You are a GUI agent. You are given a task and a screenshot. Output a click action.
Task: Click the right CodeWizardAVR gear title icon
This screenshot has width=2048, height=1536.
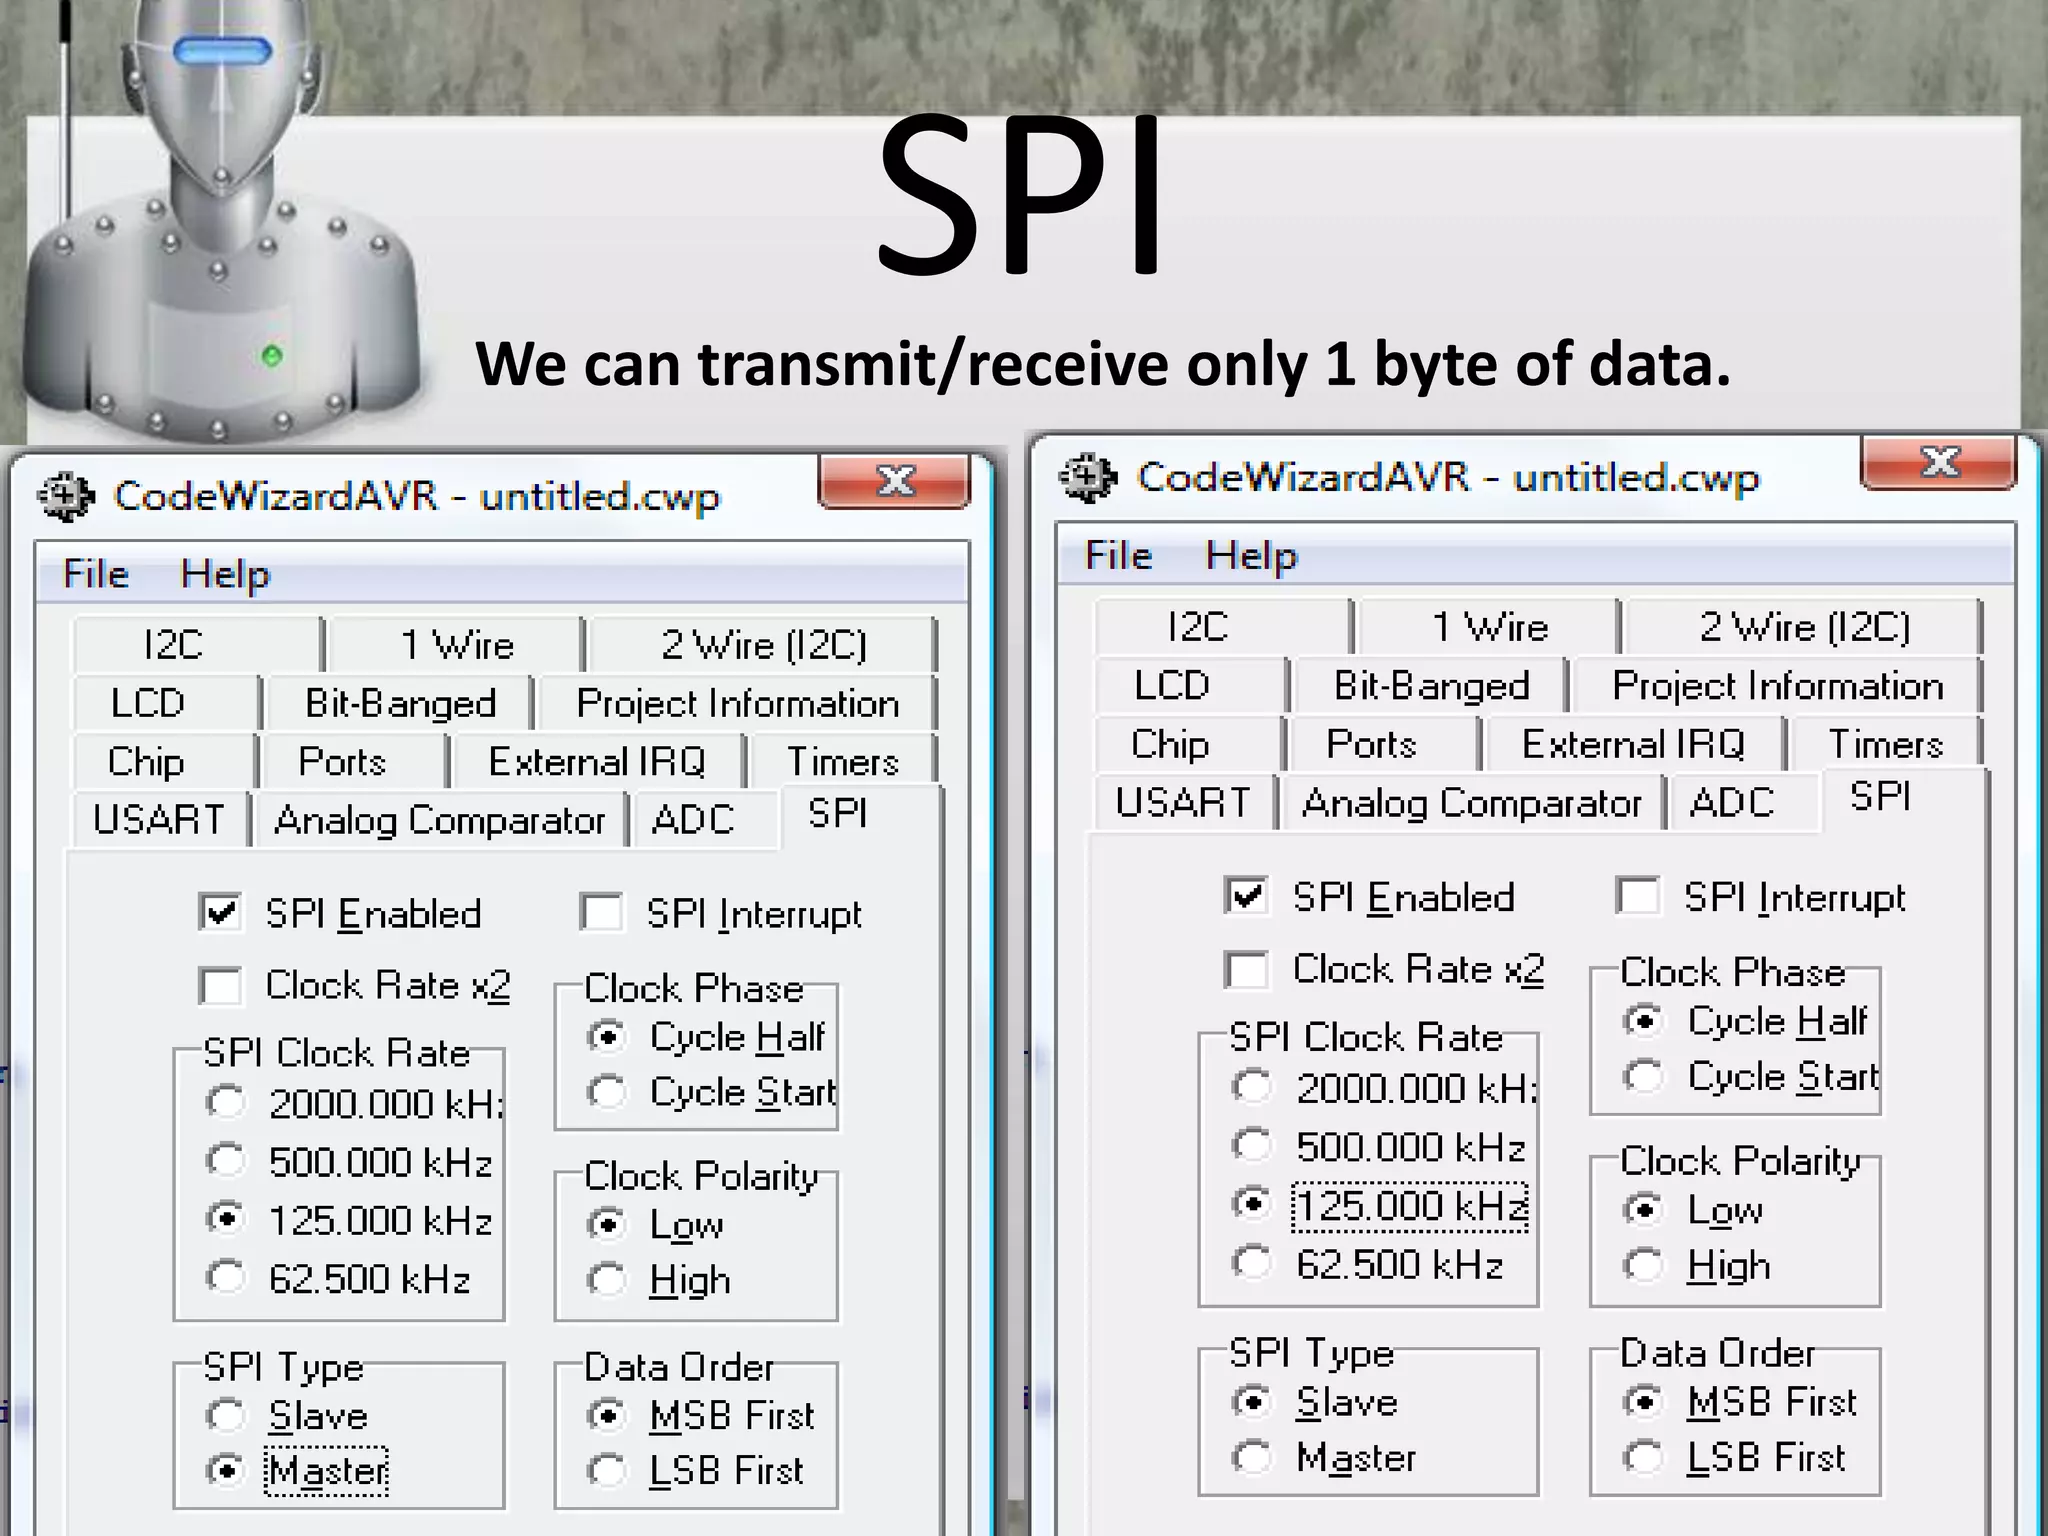tap(1087, 477)
